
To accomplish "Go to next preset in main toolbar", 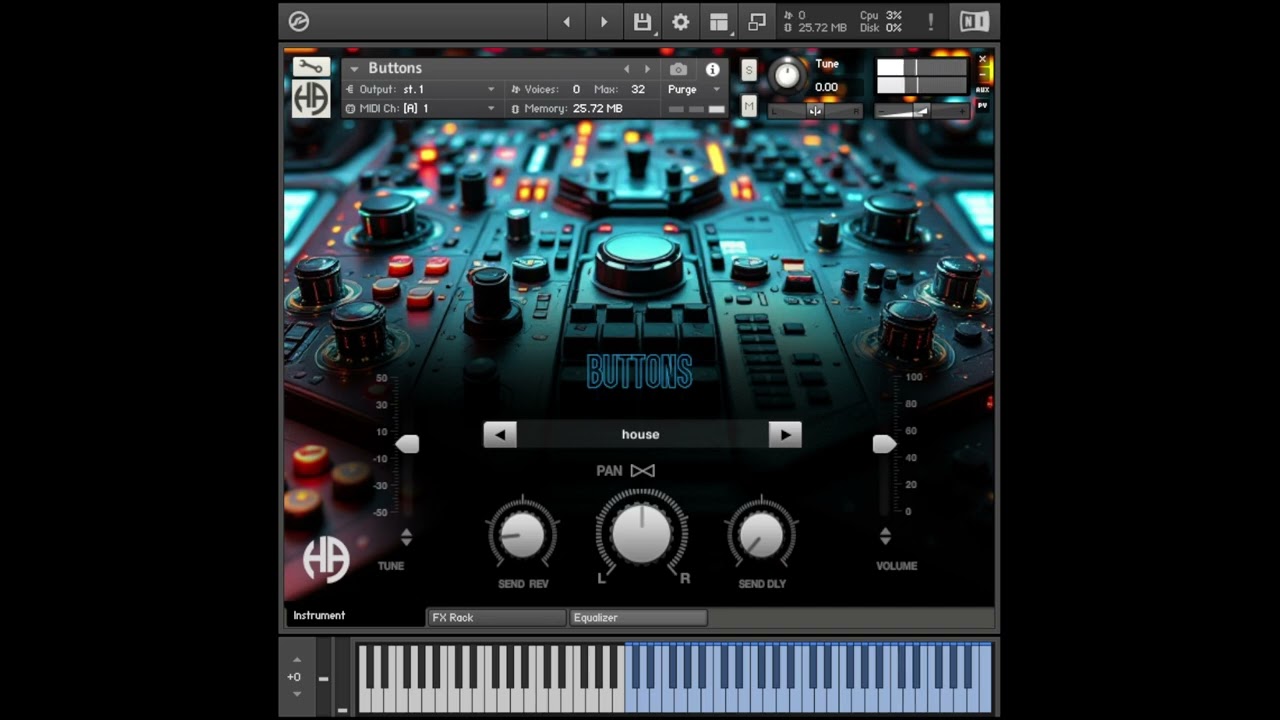I will [x=604, y=22].
